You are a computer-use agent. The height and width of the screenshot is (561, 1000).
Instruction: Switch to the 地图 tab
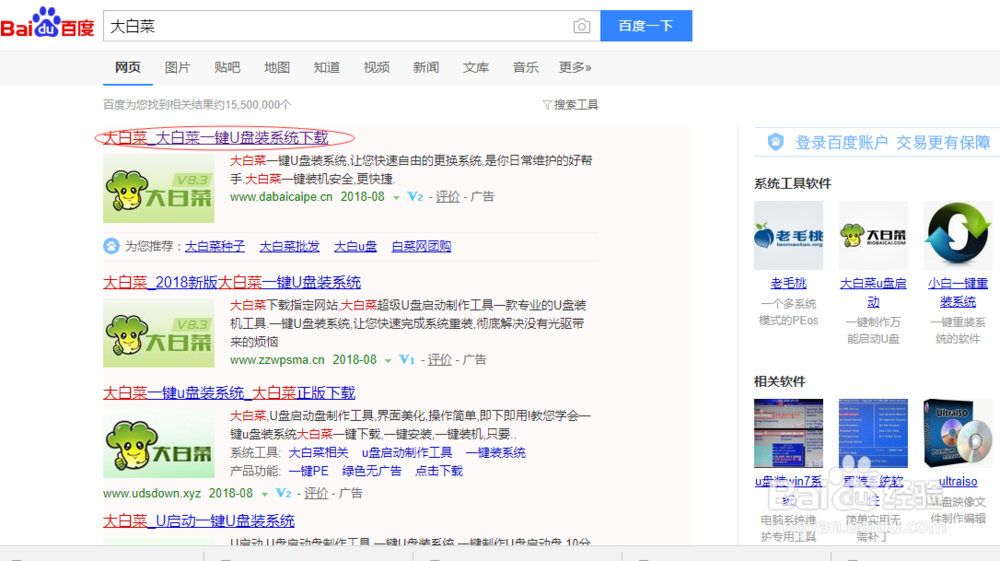tap(277, 68)
